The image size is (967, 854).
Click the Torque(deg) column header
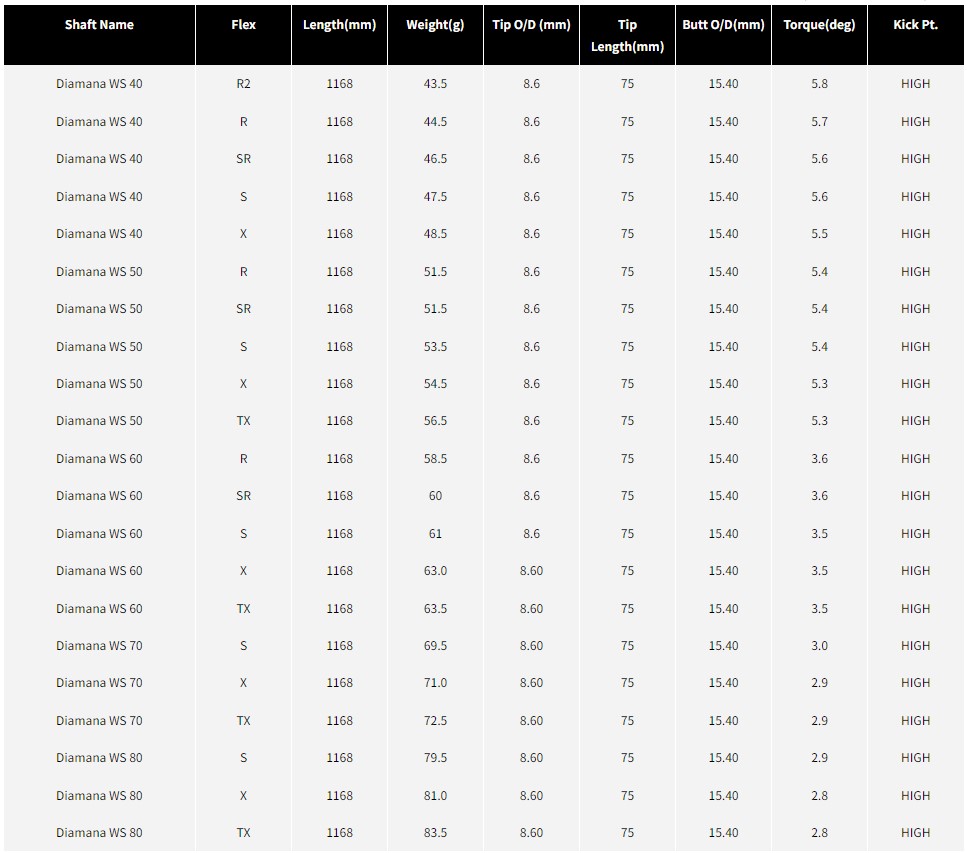(820, 25)
